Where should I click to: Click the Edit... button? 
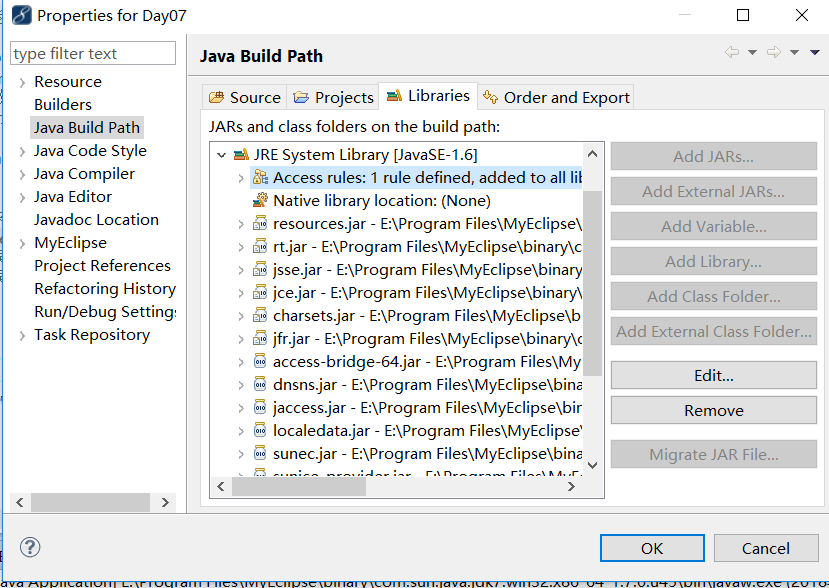tap(714, 375)
